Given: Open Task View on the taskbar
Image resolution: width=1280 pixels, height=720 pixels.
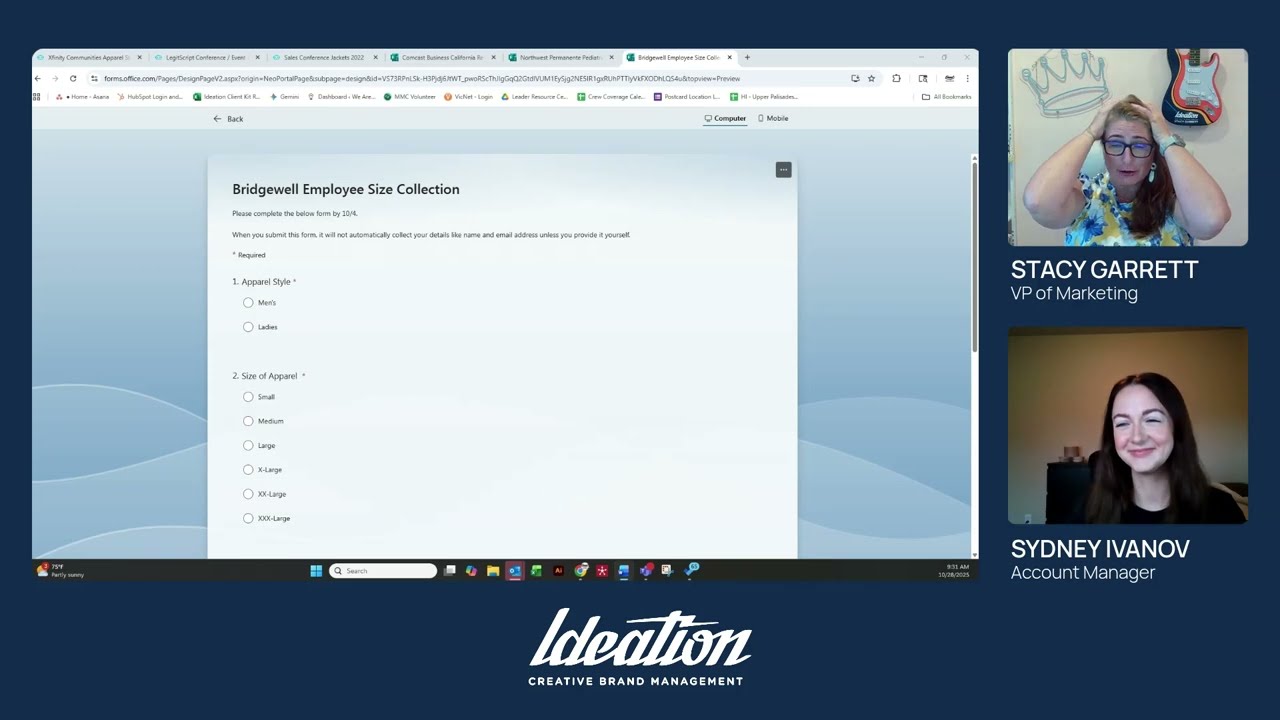Looking at the screenshot, I should [450, 571].
